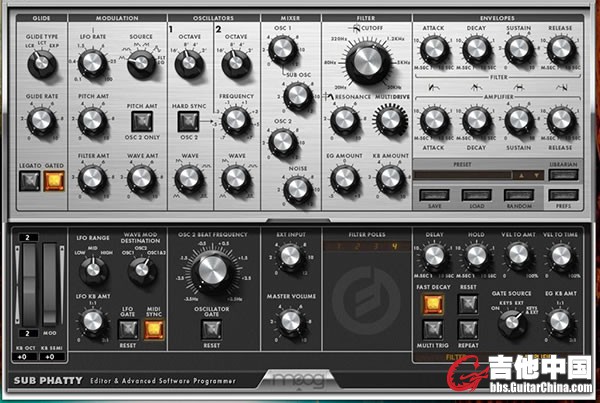Click the OSC 2 Beat Frequency knob
The width and height of the screenshot is (600, 403).
pyautogui.click(x=212, y=270)
